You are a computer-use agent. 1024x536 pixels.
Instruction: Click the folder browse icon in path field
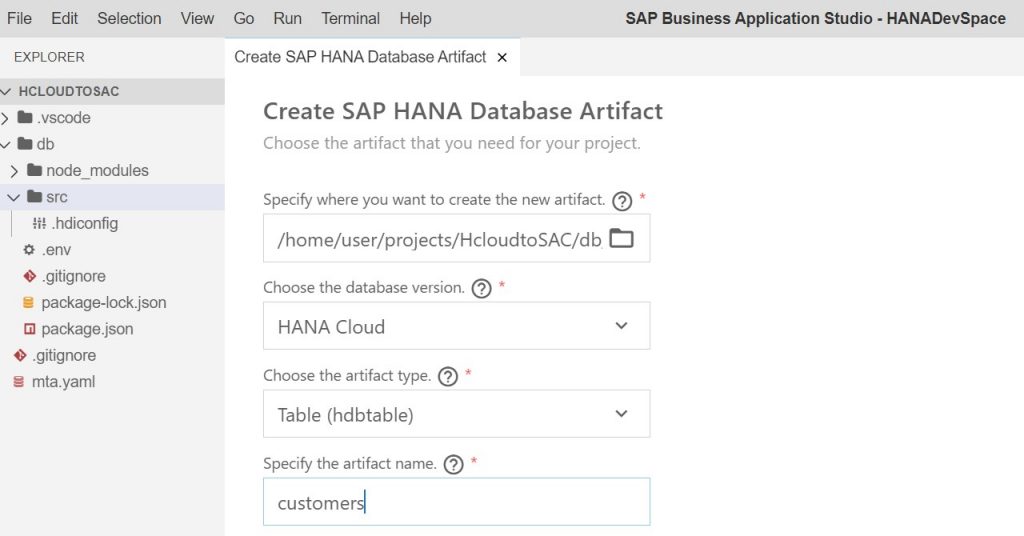pyautogui.click(x=621, y=238)
